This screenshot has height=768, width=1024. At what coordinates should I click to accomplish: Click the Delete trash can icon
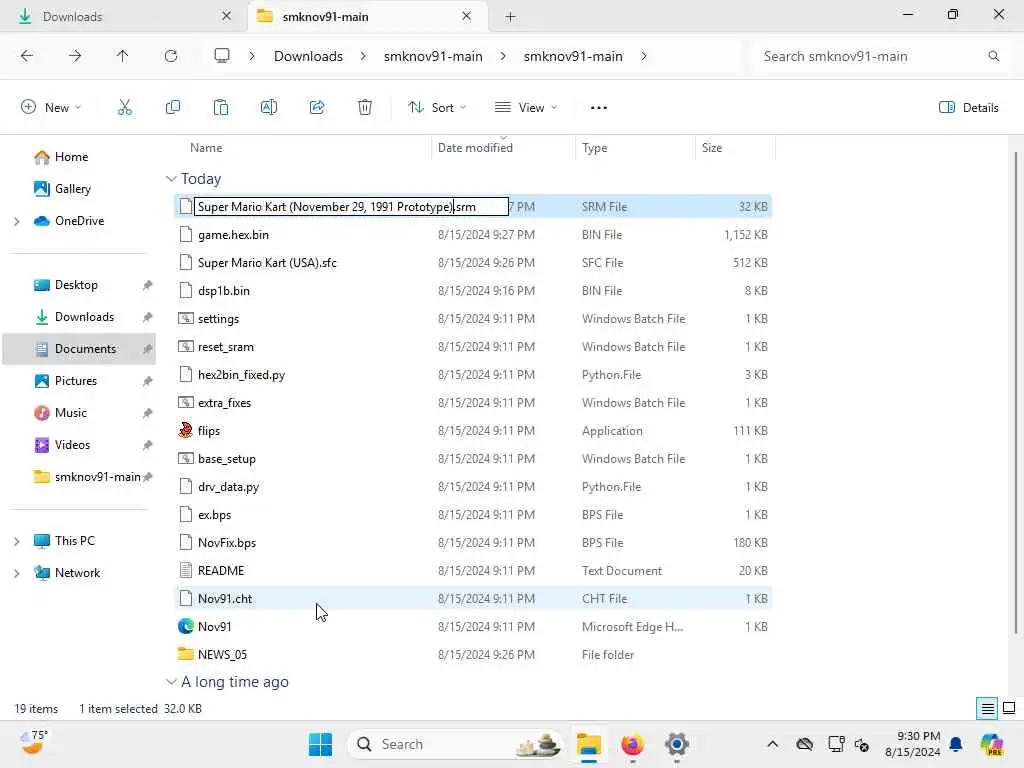coord(365,108)
